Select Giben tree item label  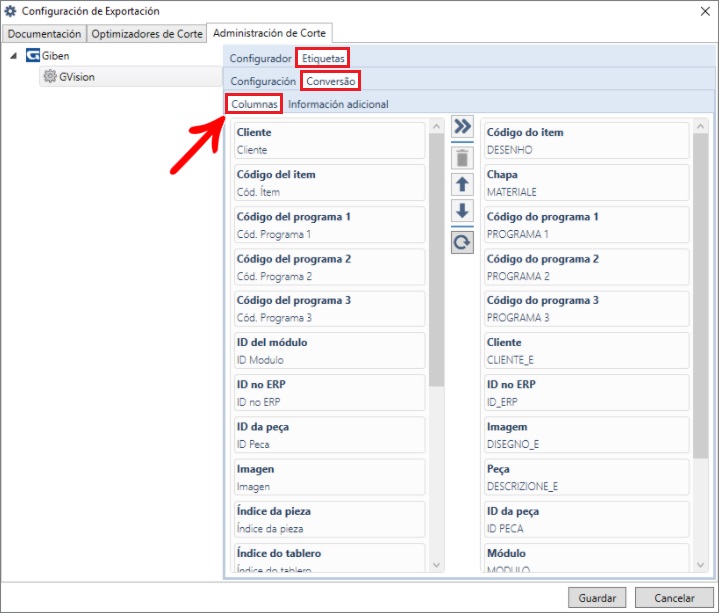click(55, 56)
